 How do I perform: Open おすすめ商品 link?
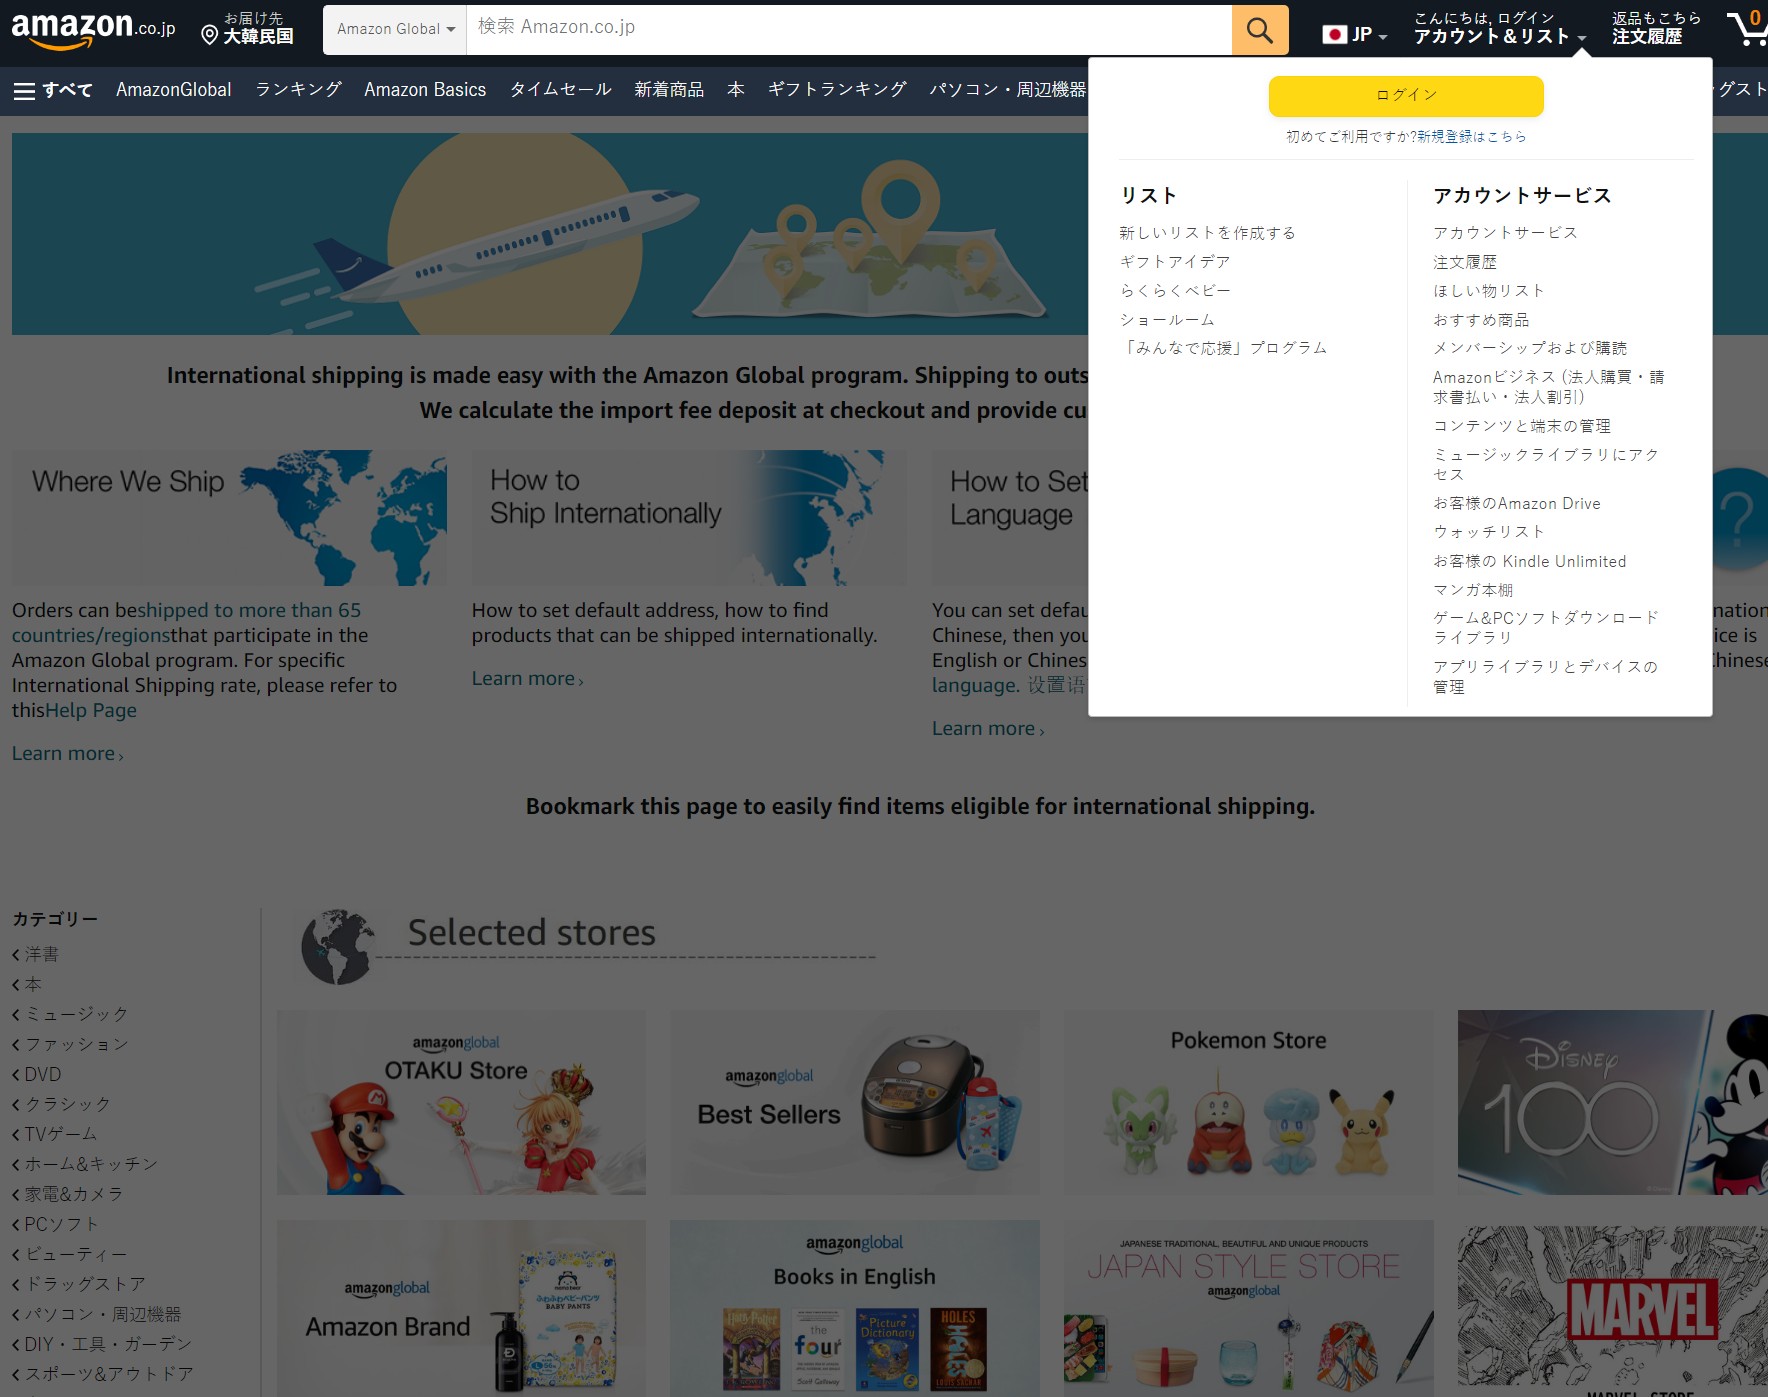pyautogui.click(x=1481, y=320)
